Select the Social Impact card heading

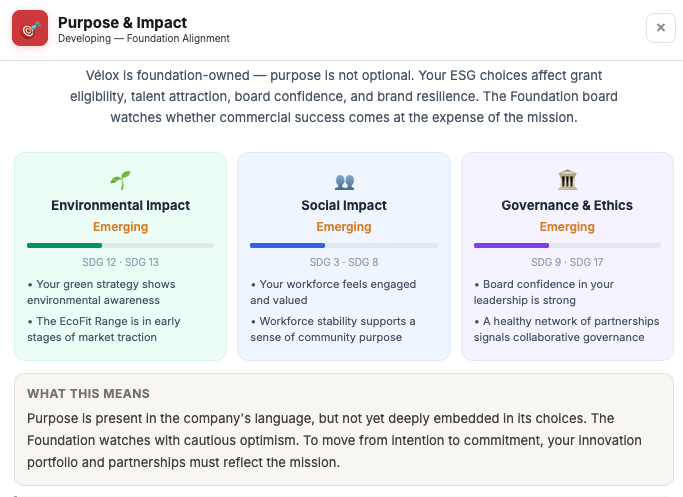(x=344, y=205)
